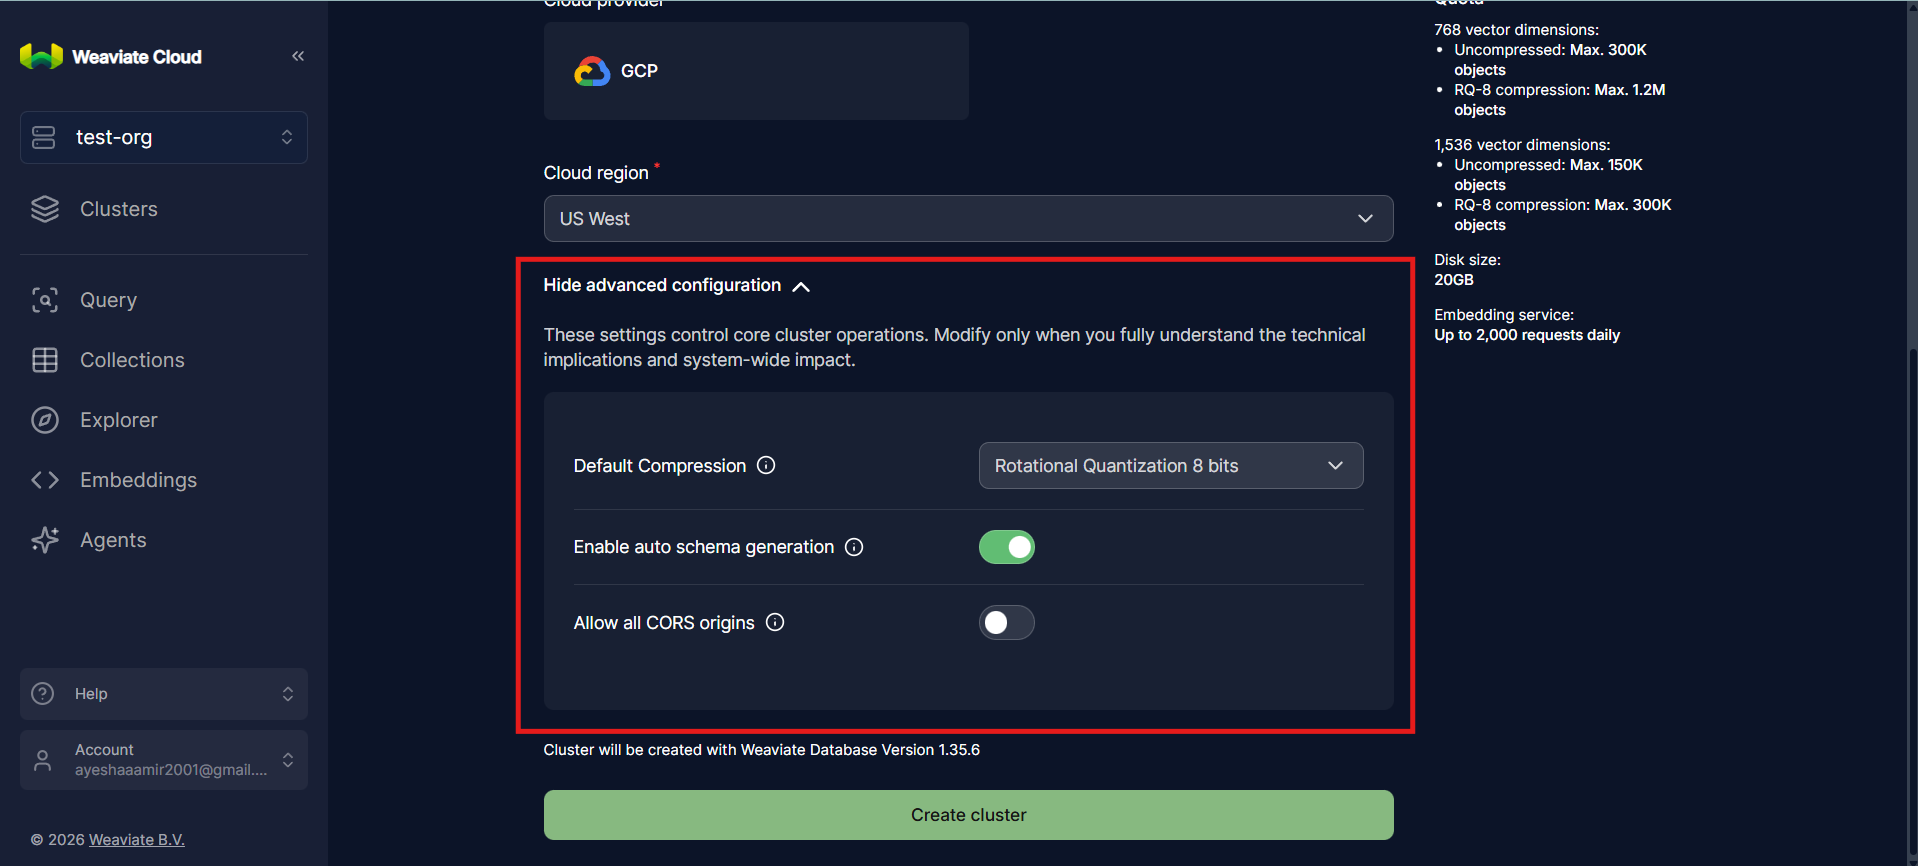Collapse the advanced configuration section
Viewport: 1918px width, 866px height.
[676, 286]
